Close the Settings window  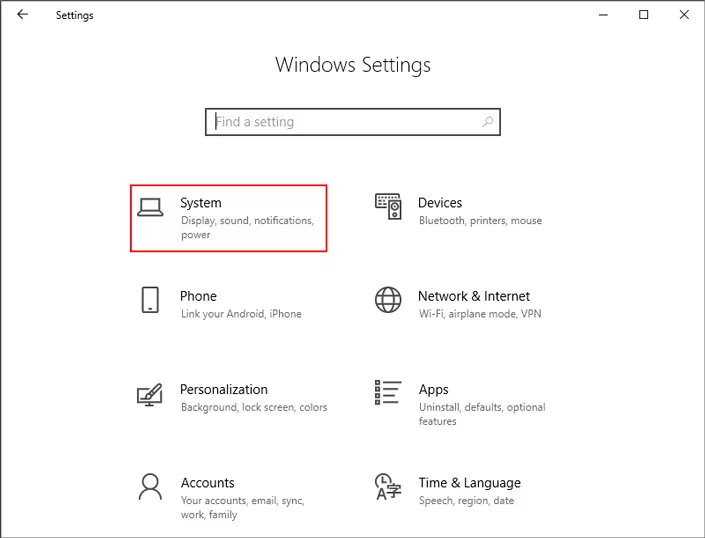(x=684, y=15)
